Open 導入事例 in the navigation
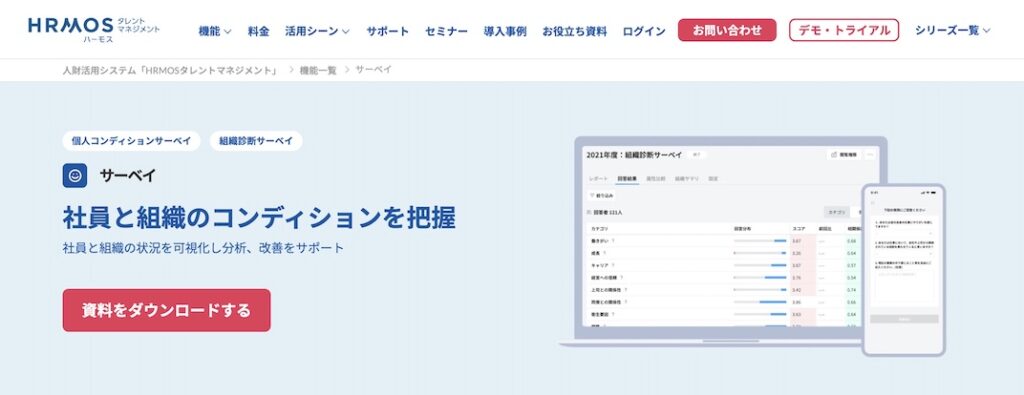This screenshot has width=1024, height=395. tap(505, 31)
